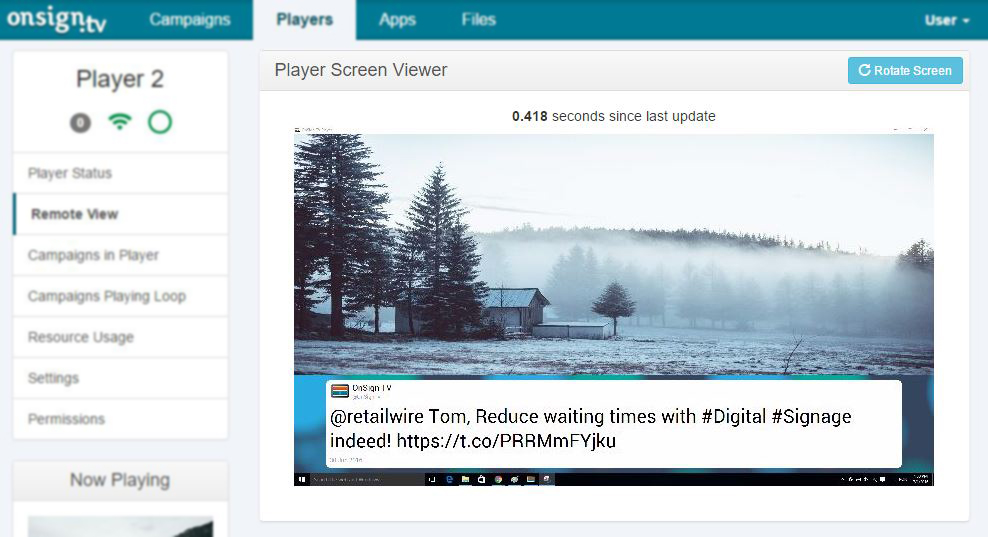Select the Players tab
Image resolution: width=988 pixels, height=537 pixels.
[304, 20]
